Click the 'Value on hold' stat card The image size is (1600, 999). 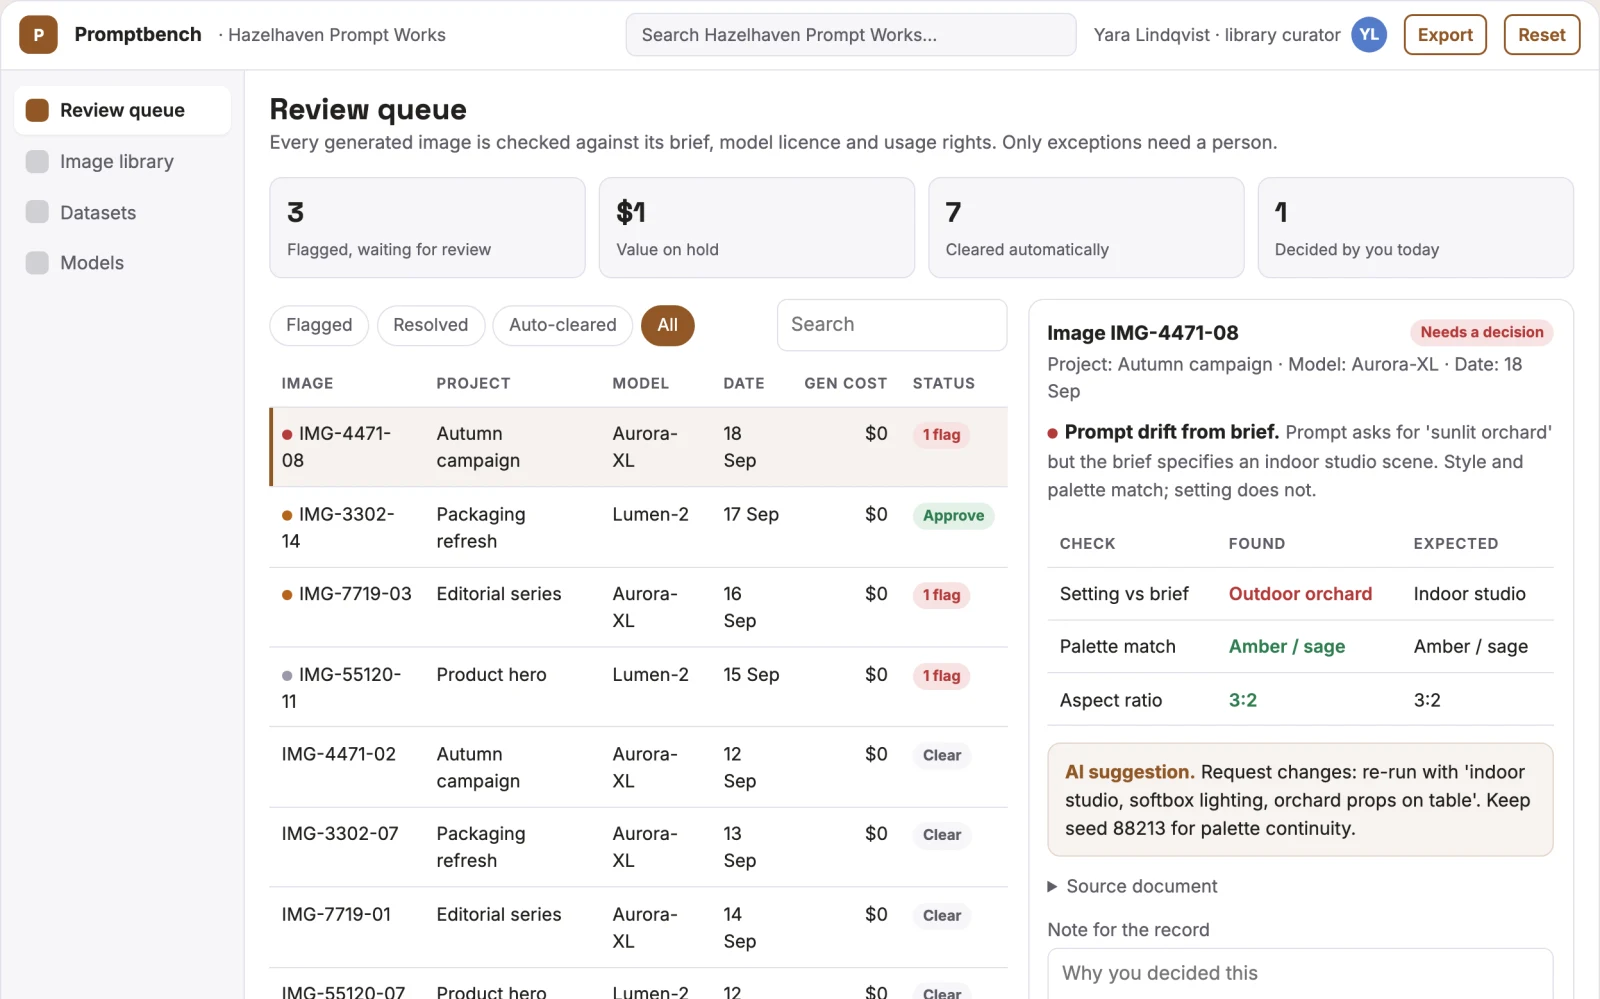756,228
